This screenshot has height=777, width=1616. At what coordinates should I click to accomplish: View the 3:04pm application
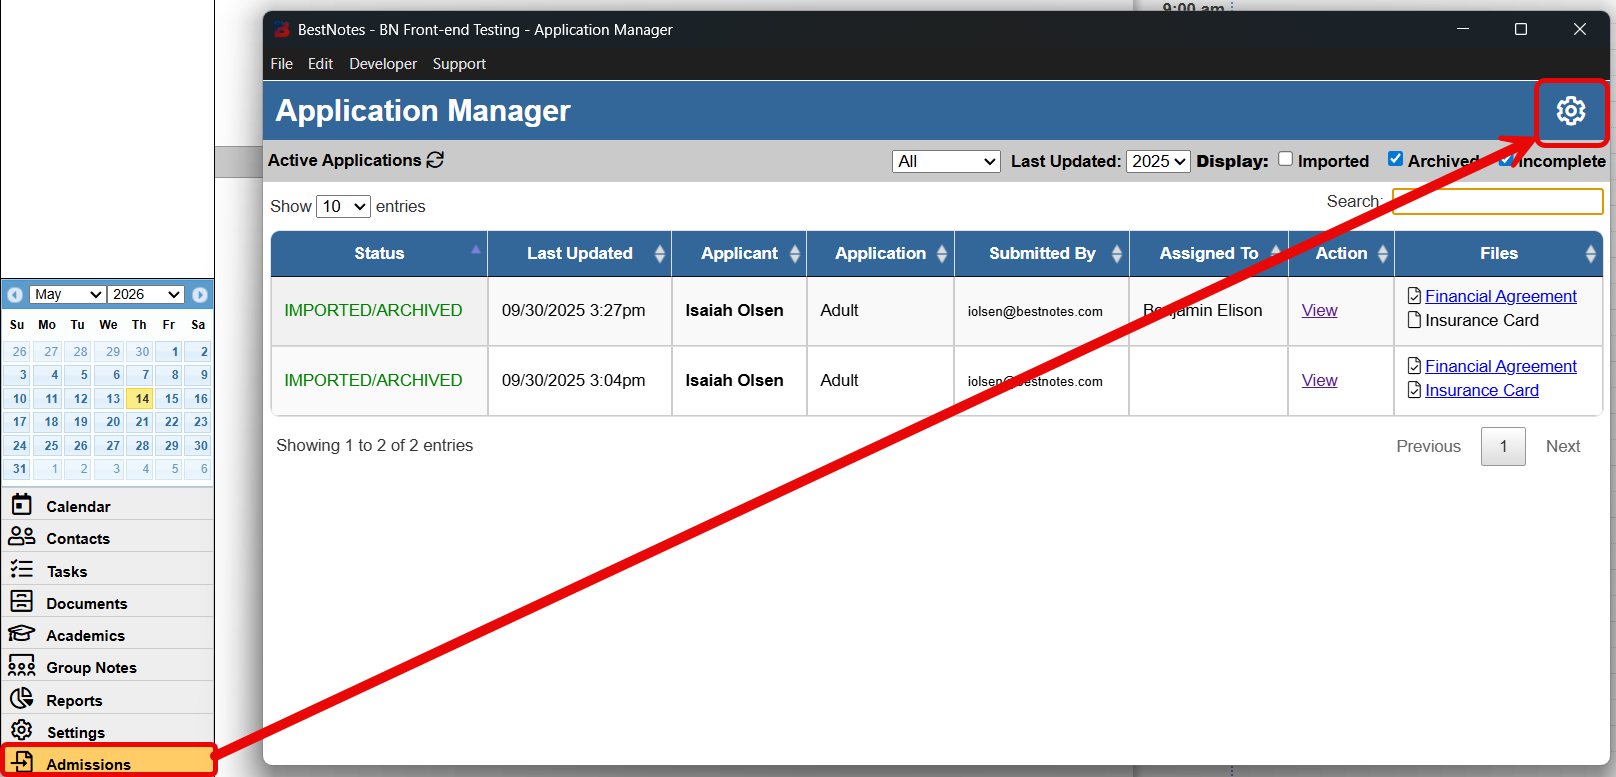[1319, 380]
